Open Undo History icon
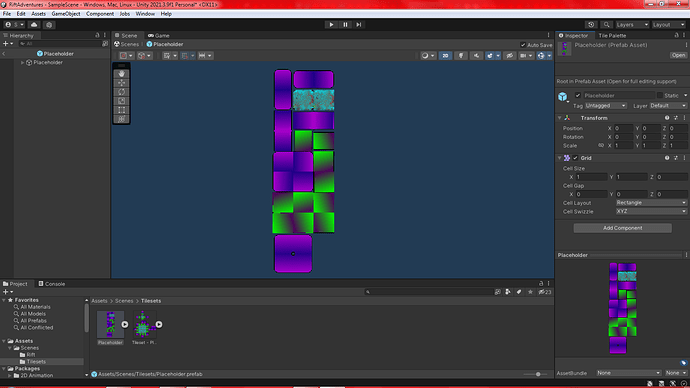 [x=591, y=25]
